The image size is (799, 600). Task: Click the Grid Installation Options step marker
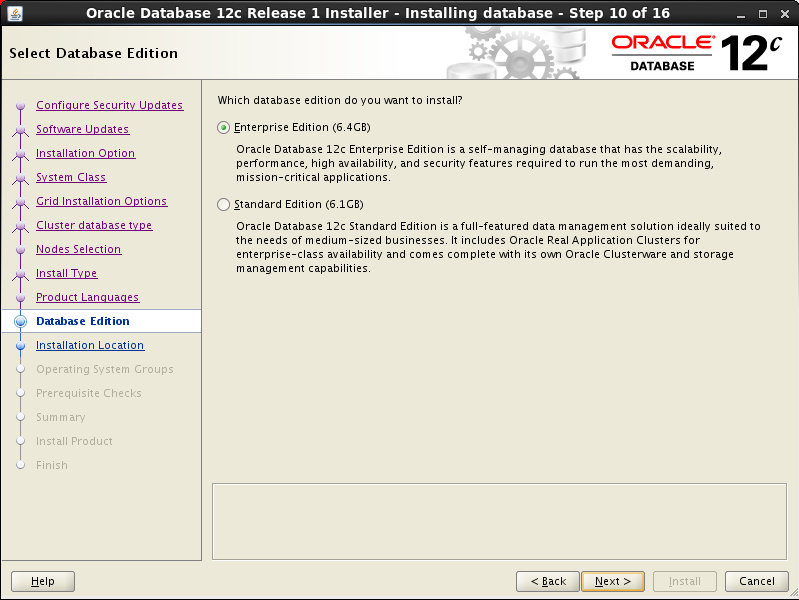click(x=20, y=202)
